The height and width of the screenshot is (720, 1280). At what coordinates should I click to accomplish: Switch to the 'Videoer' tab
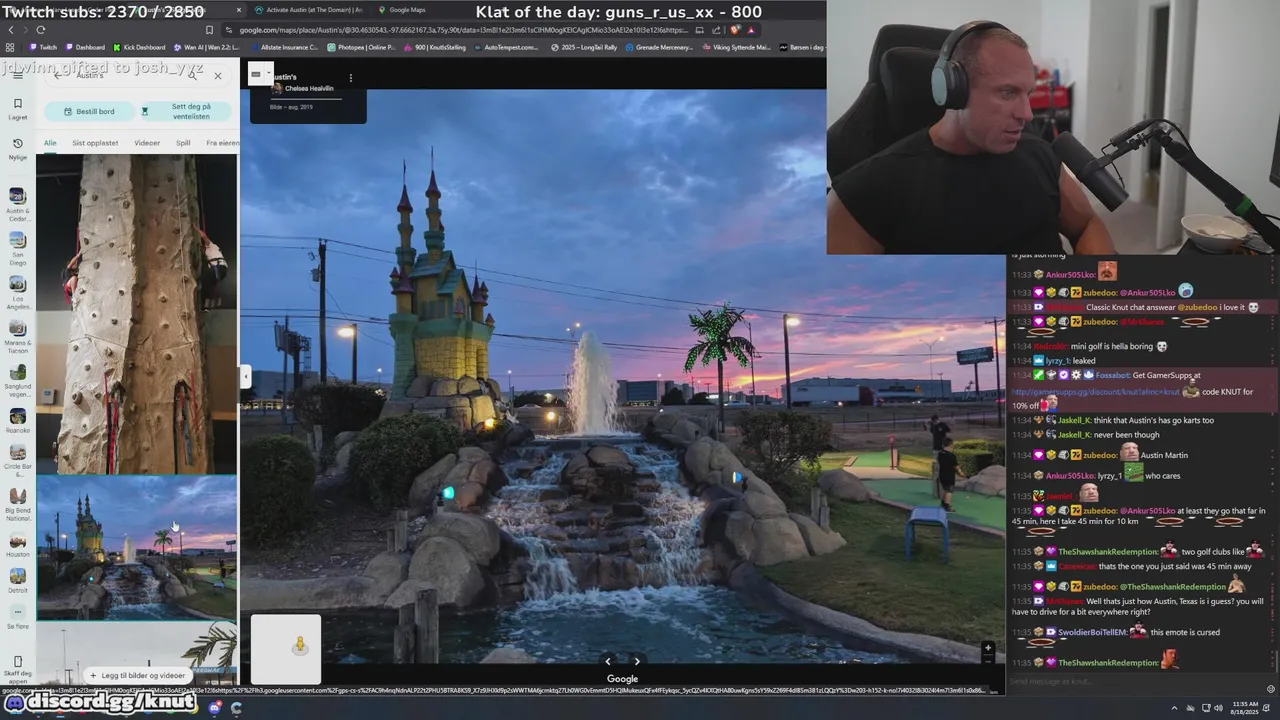[147, 143]
